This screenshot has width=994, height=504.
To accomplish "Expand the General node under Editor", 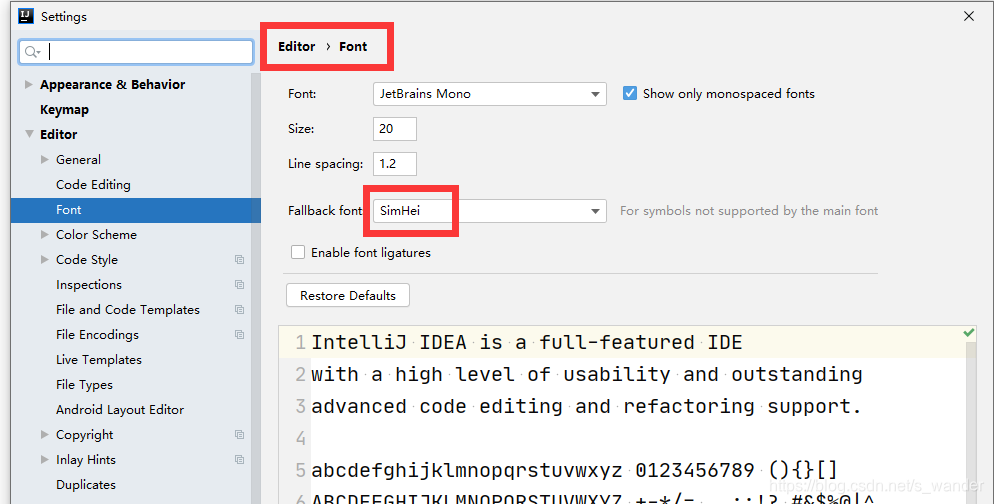I will [x=44, y=160].
